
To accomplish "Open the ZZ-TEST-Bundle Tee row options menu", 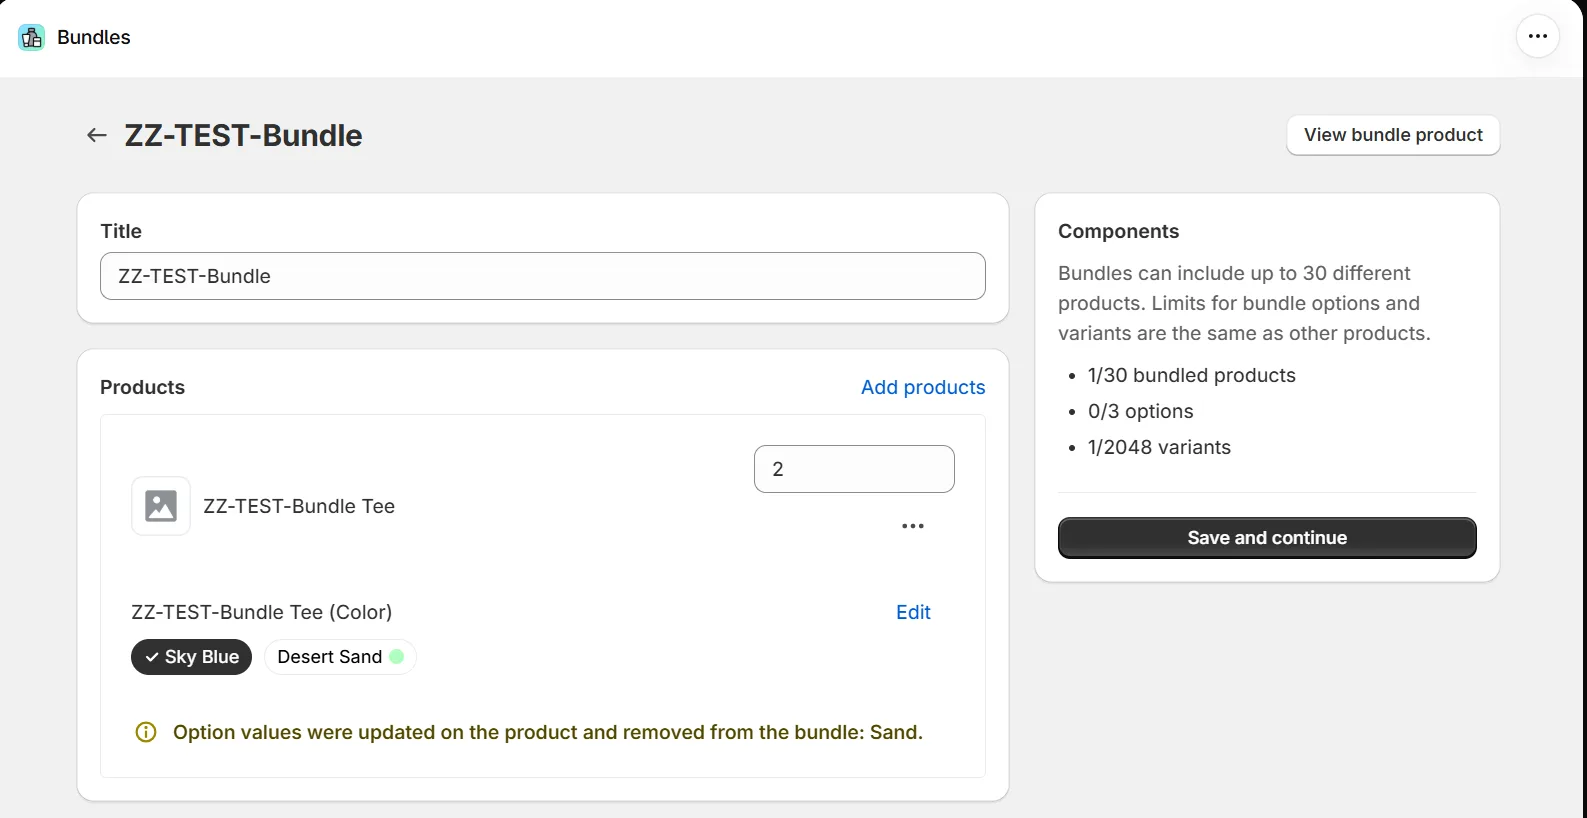I will coord(913,526).
